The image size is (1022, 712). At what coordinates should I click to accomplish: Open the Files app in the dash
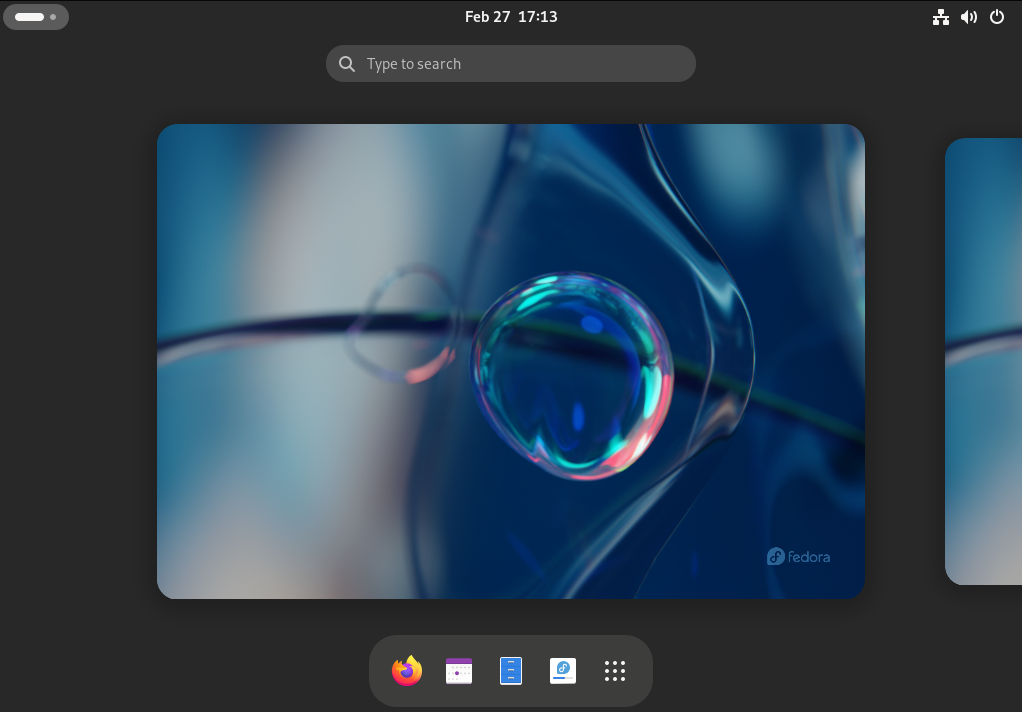click(x=511, y=671)
